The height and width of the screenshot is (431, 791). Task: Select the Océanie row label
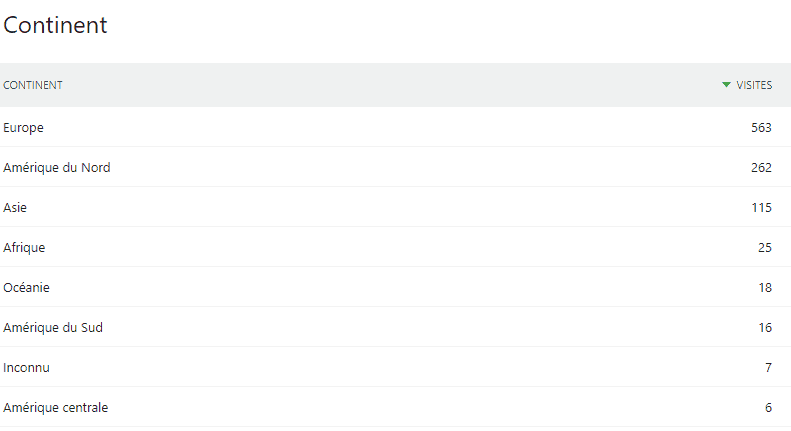pos(26,288)
